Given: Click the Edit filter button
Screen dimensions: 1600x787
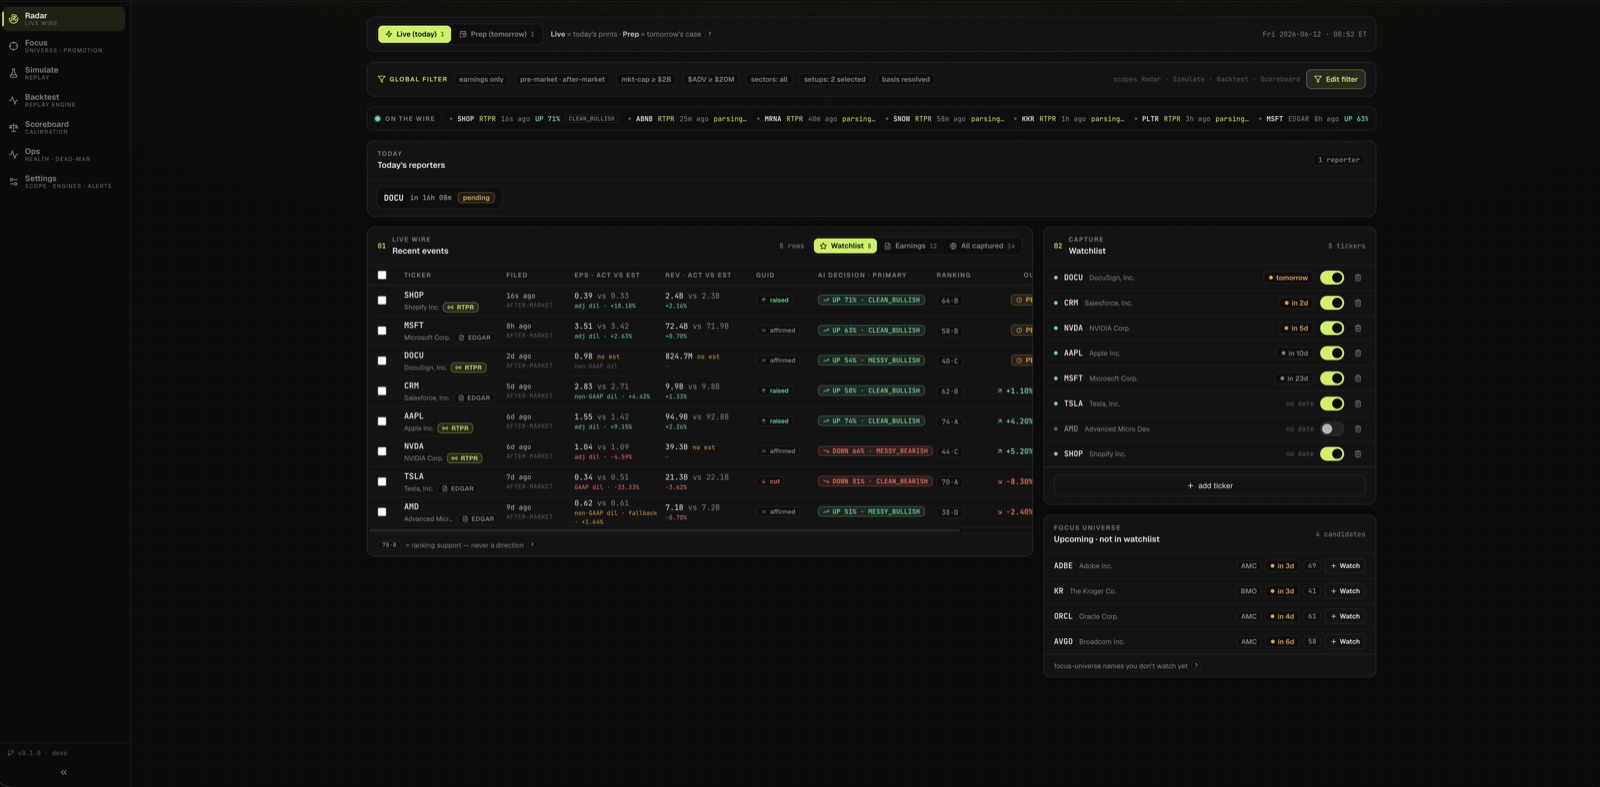Looking at the screenshot, I should [1335, 79].
